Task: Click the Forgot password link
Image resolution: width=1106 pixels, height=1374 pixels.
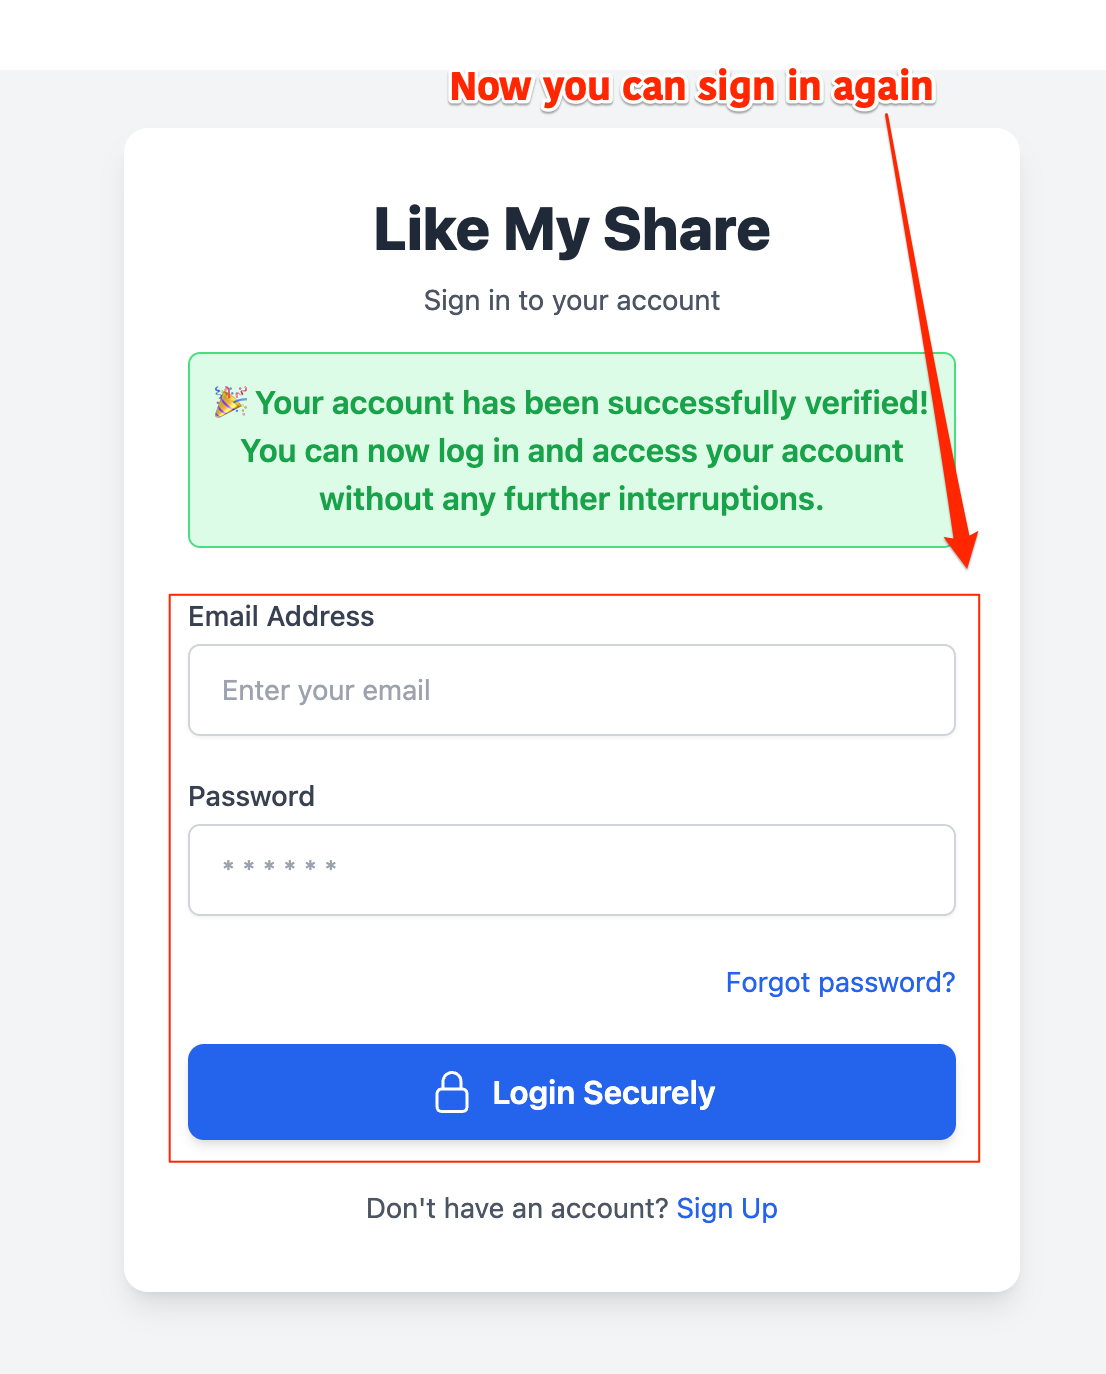Action: [x=840, y=982]
